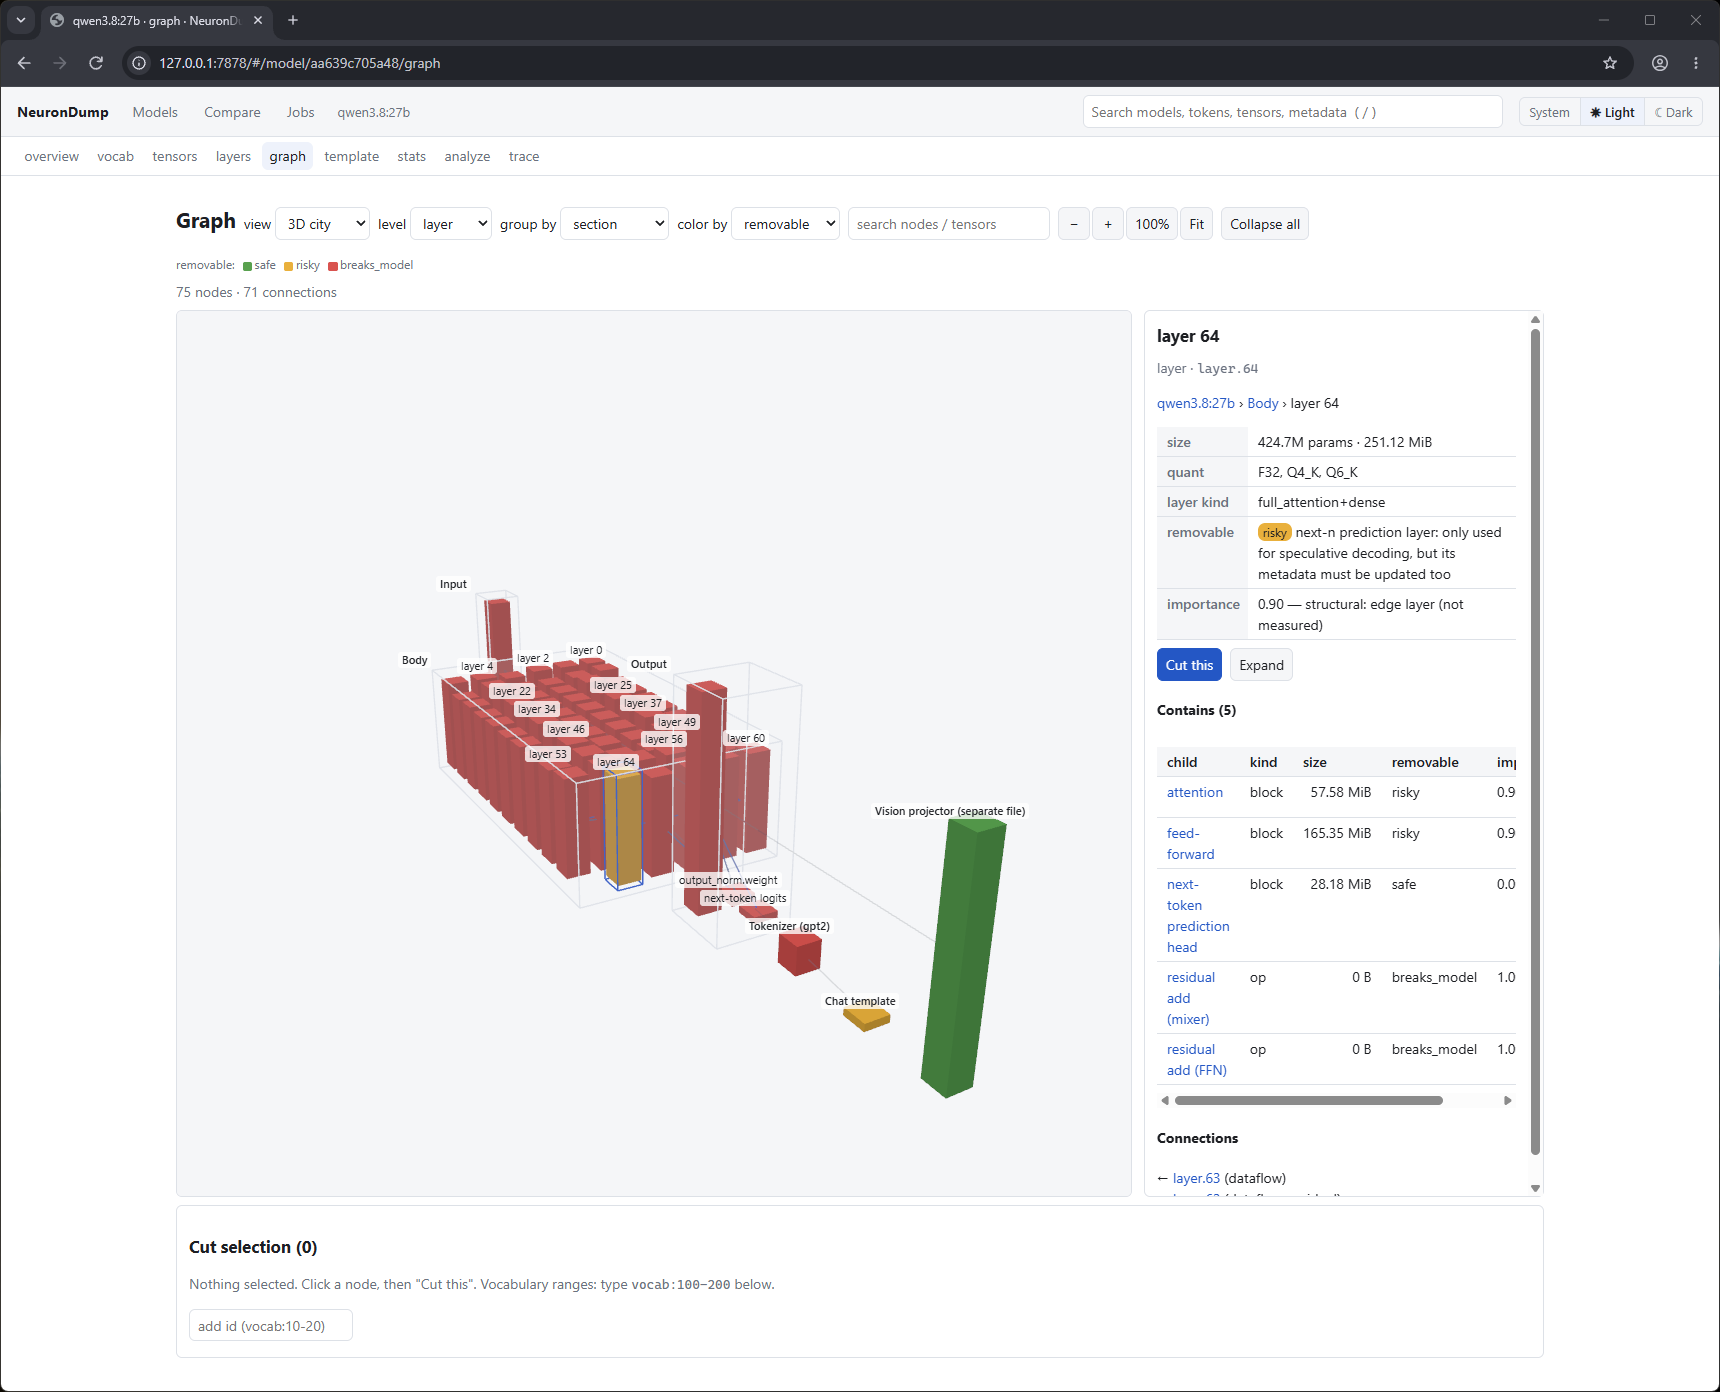Open the level dropdown set to layer
The height and width of the screenshot is (1392, 1720).
click(x=451, y=224)
